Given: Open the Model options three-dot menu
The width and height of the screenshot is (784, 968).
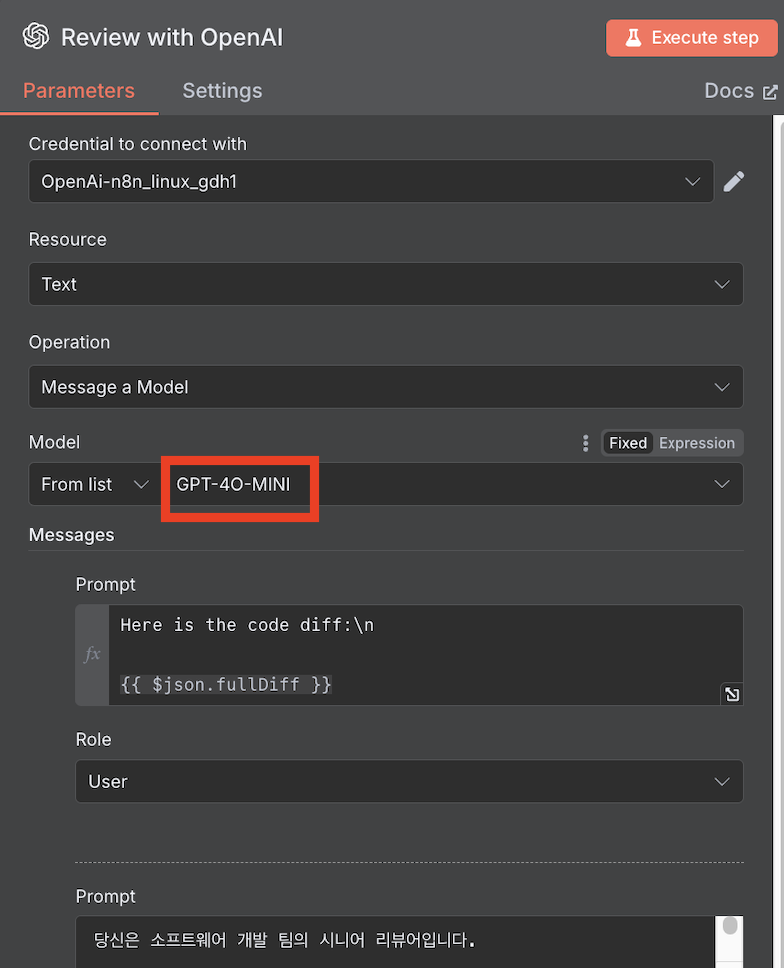Looking at the screenshot, I should [585, 443].
